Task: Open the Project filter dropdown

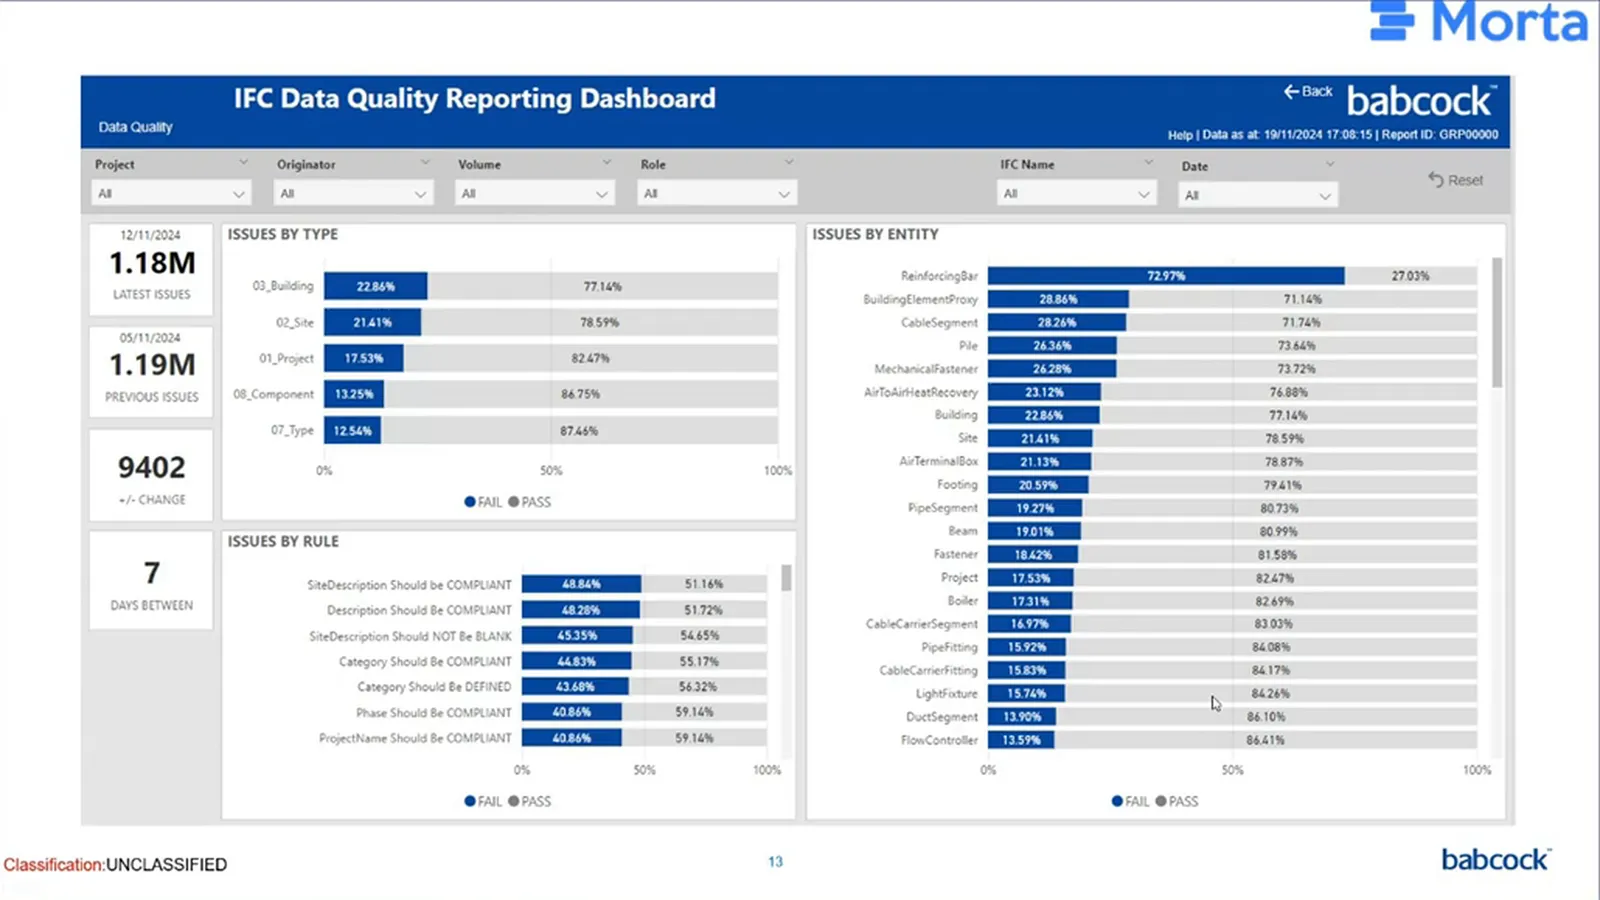Action: click(x=170, y=194)
